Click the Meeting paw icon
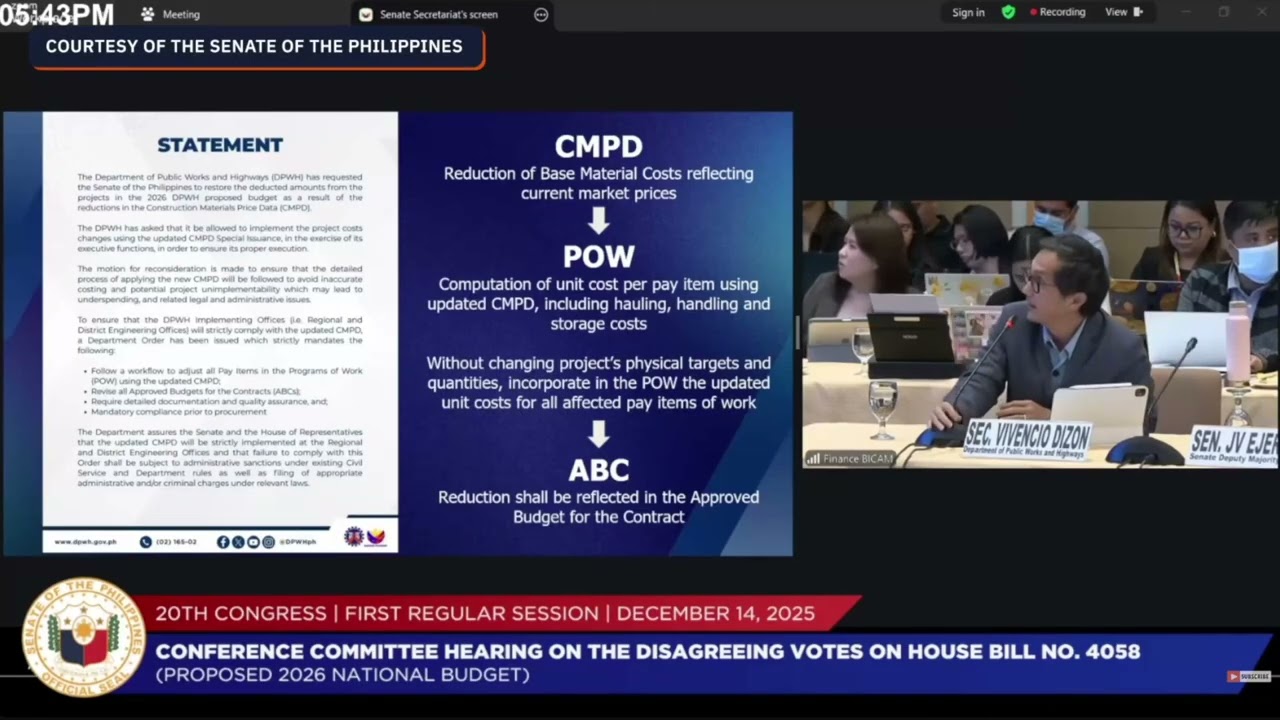Screen dimensions: 1280x720 click(148, 14)
